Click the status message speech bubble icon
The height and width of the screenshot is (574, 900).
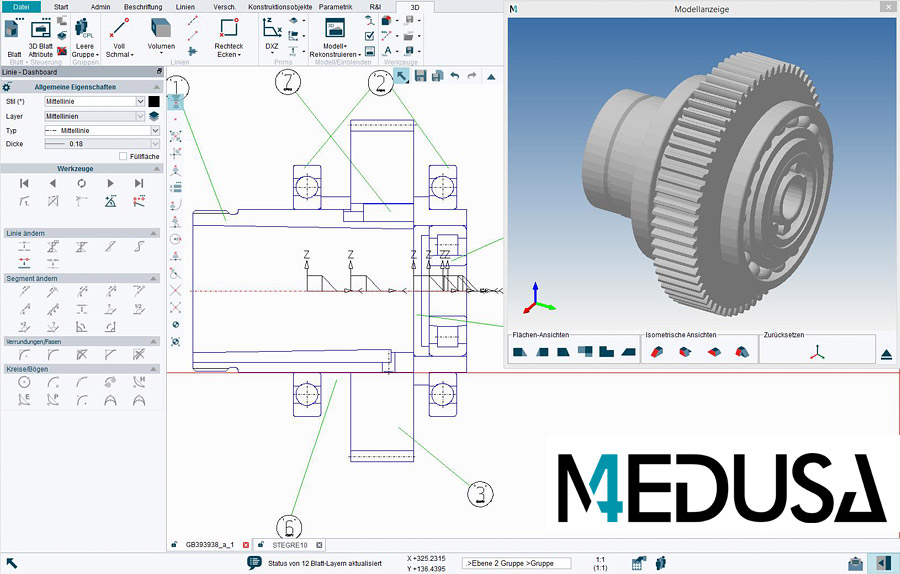click(254, 563)
